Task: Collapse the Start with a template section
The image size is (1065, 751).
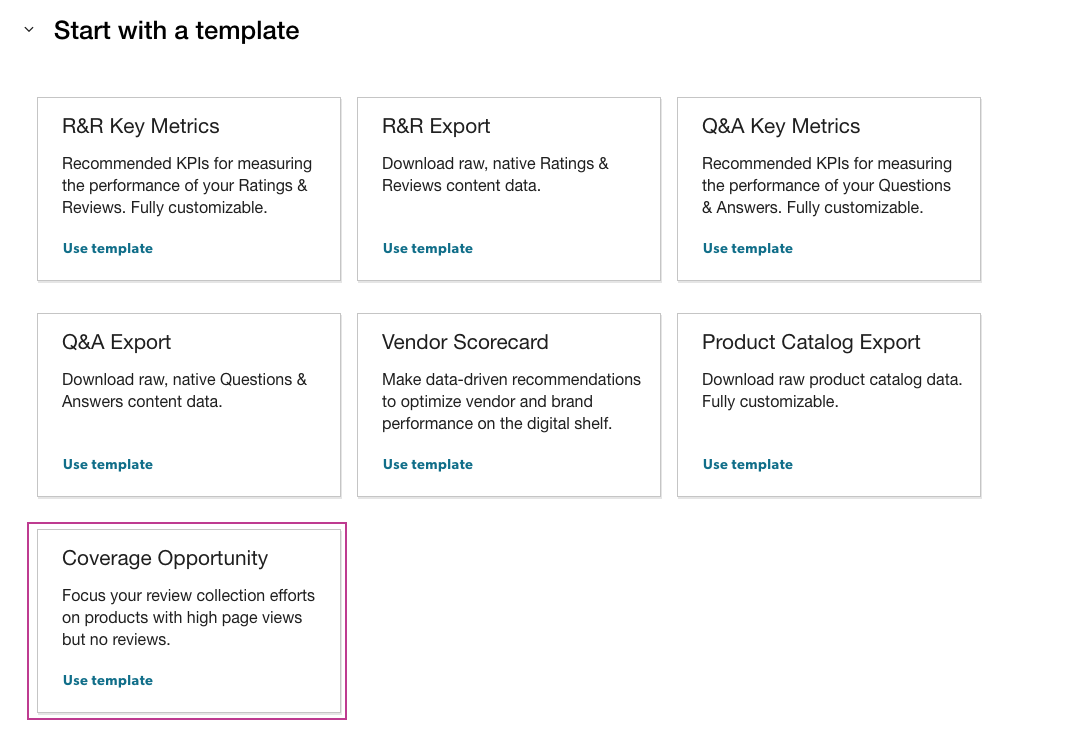Action: (x=29, y=30)
